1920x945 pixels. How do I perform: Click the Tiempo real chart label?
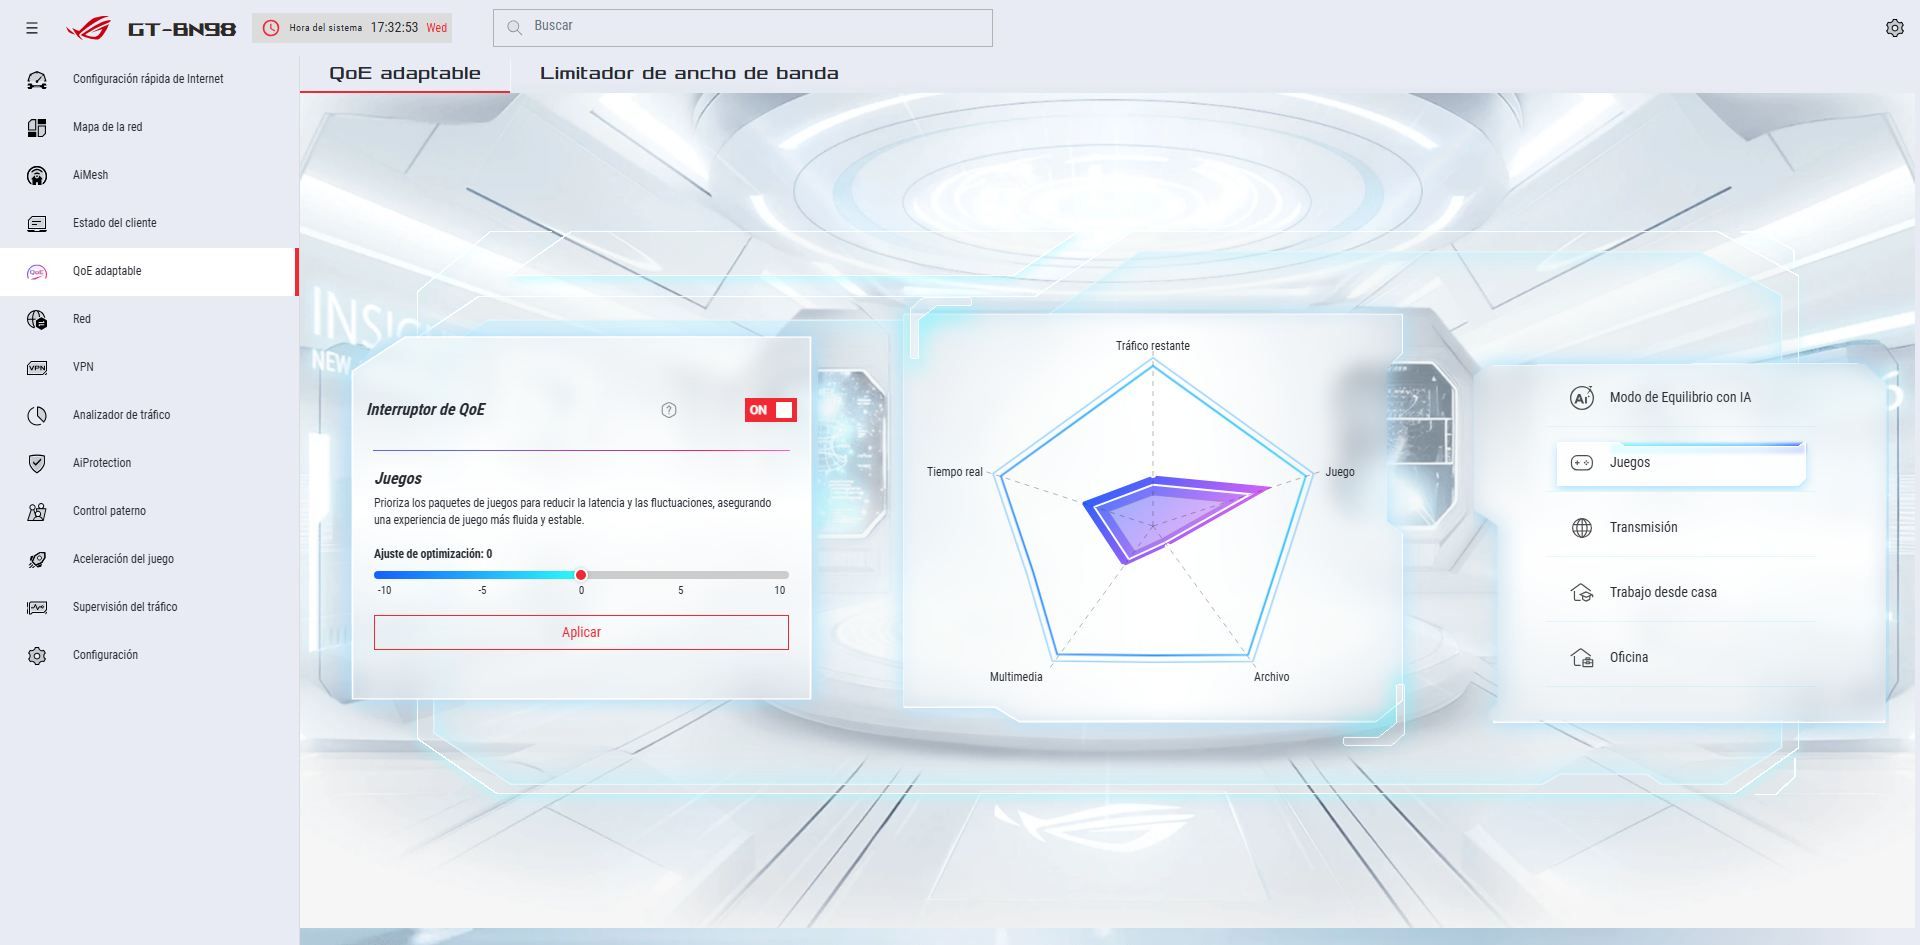click(955, 472)
